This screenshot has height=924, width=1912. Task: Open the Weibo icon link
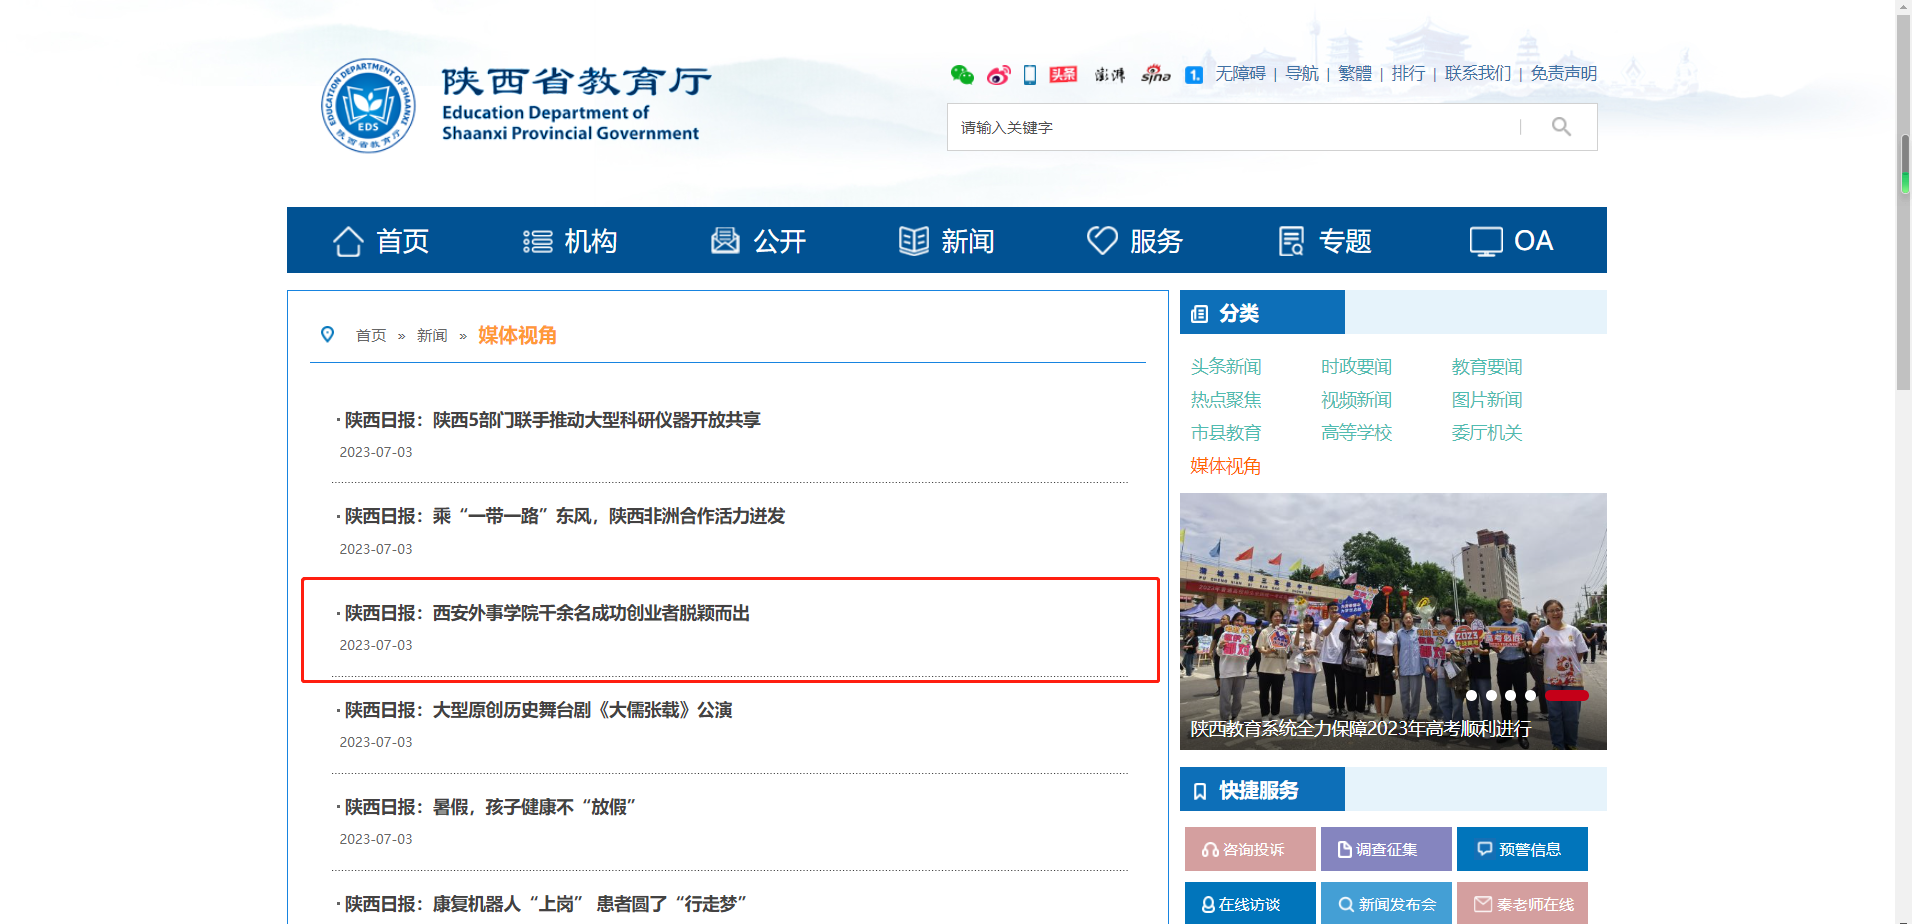click(998, 75)
